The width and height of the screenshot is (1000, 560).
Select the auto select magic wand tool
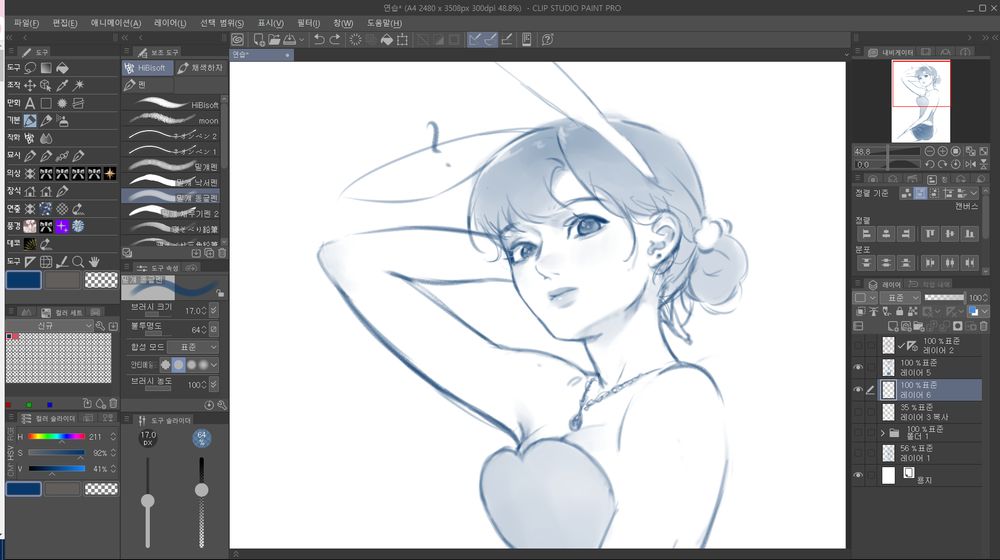point(78,85)
